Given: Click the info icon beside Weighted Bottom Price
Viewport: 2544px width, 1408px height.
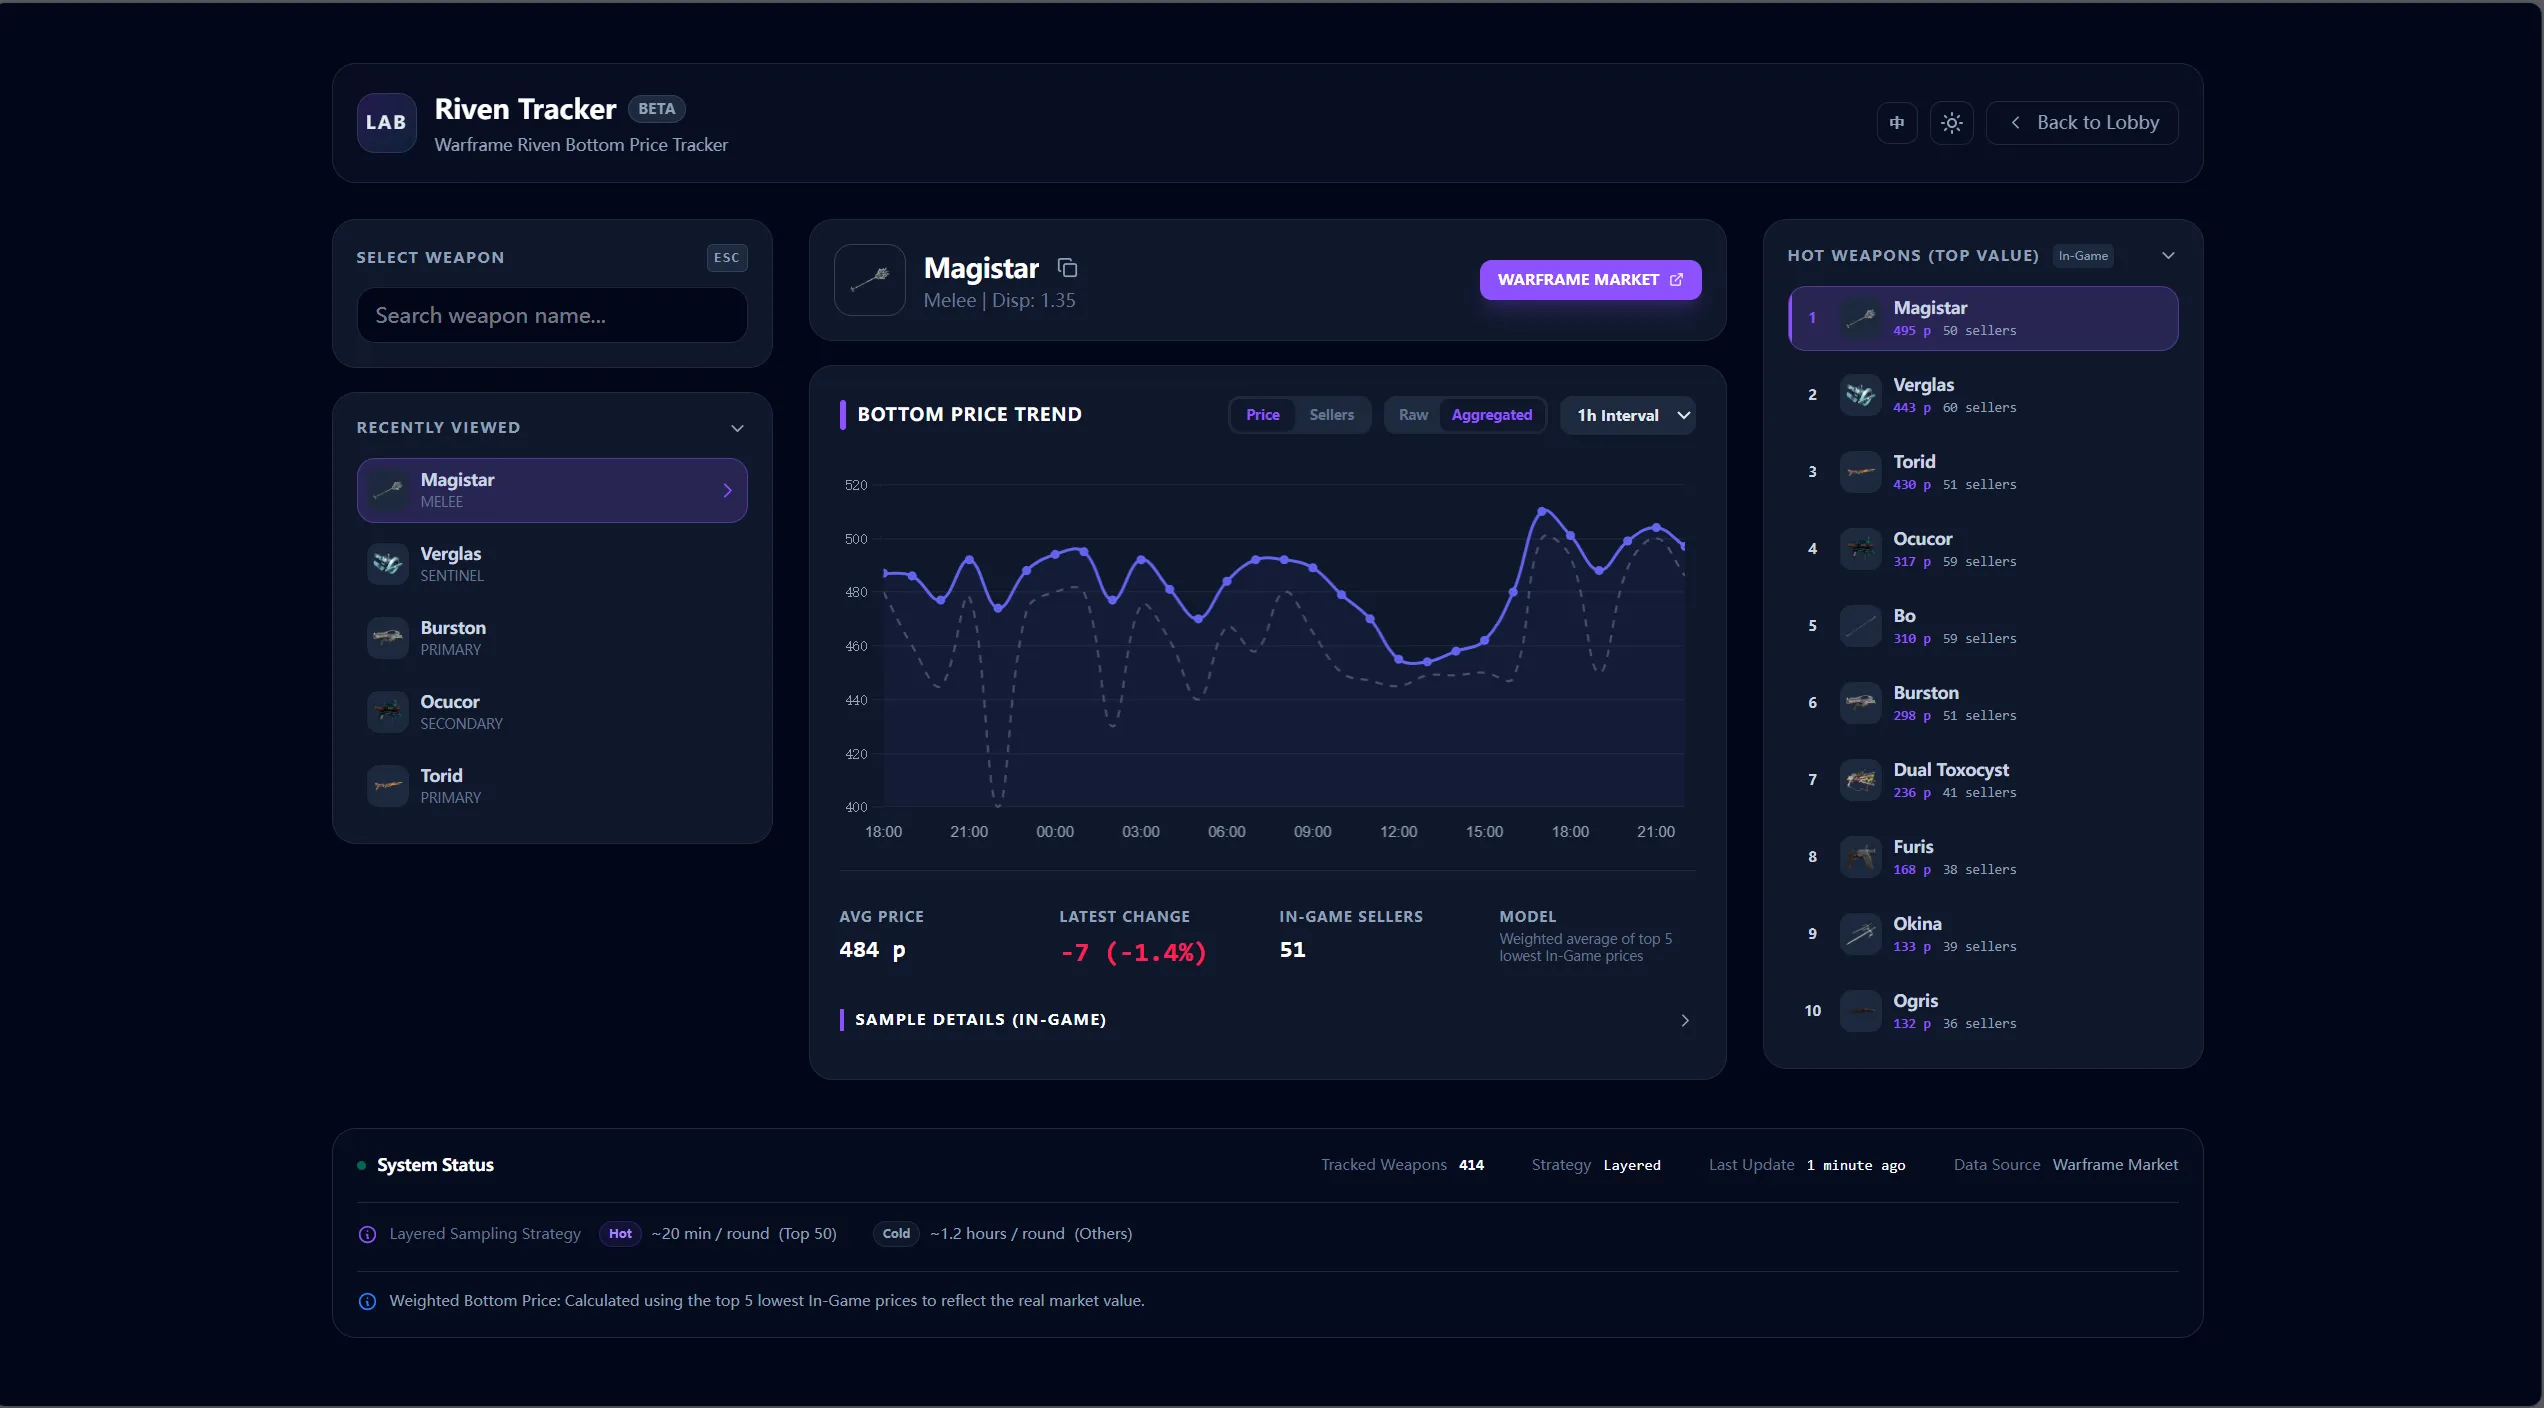Looking at the screenshot, I should [x=366, y=1301].
